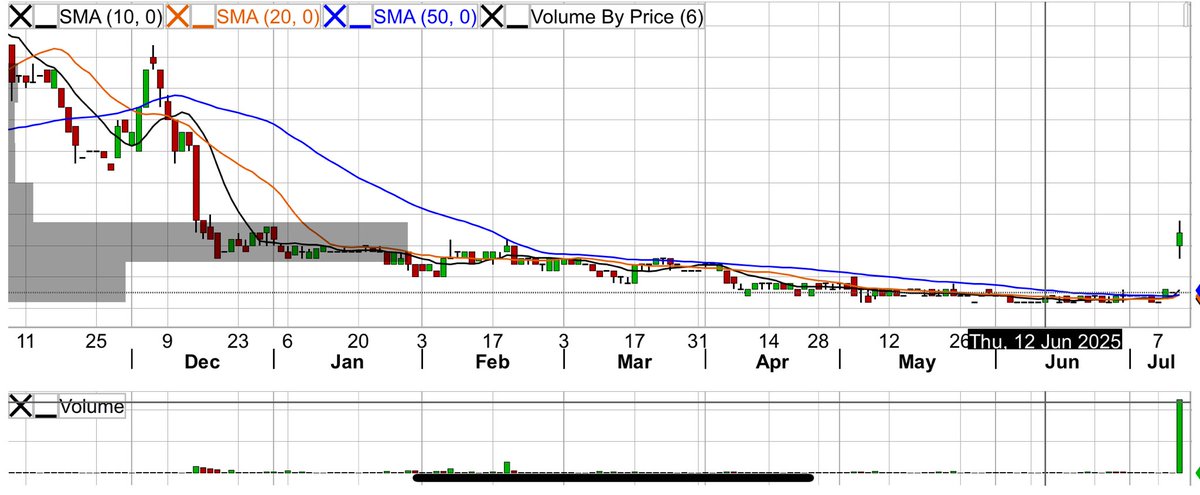1200x495 pixels.
Task: Click the black horizontal scrollbar under volume panel
Action: click(x=614, y=478)
